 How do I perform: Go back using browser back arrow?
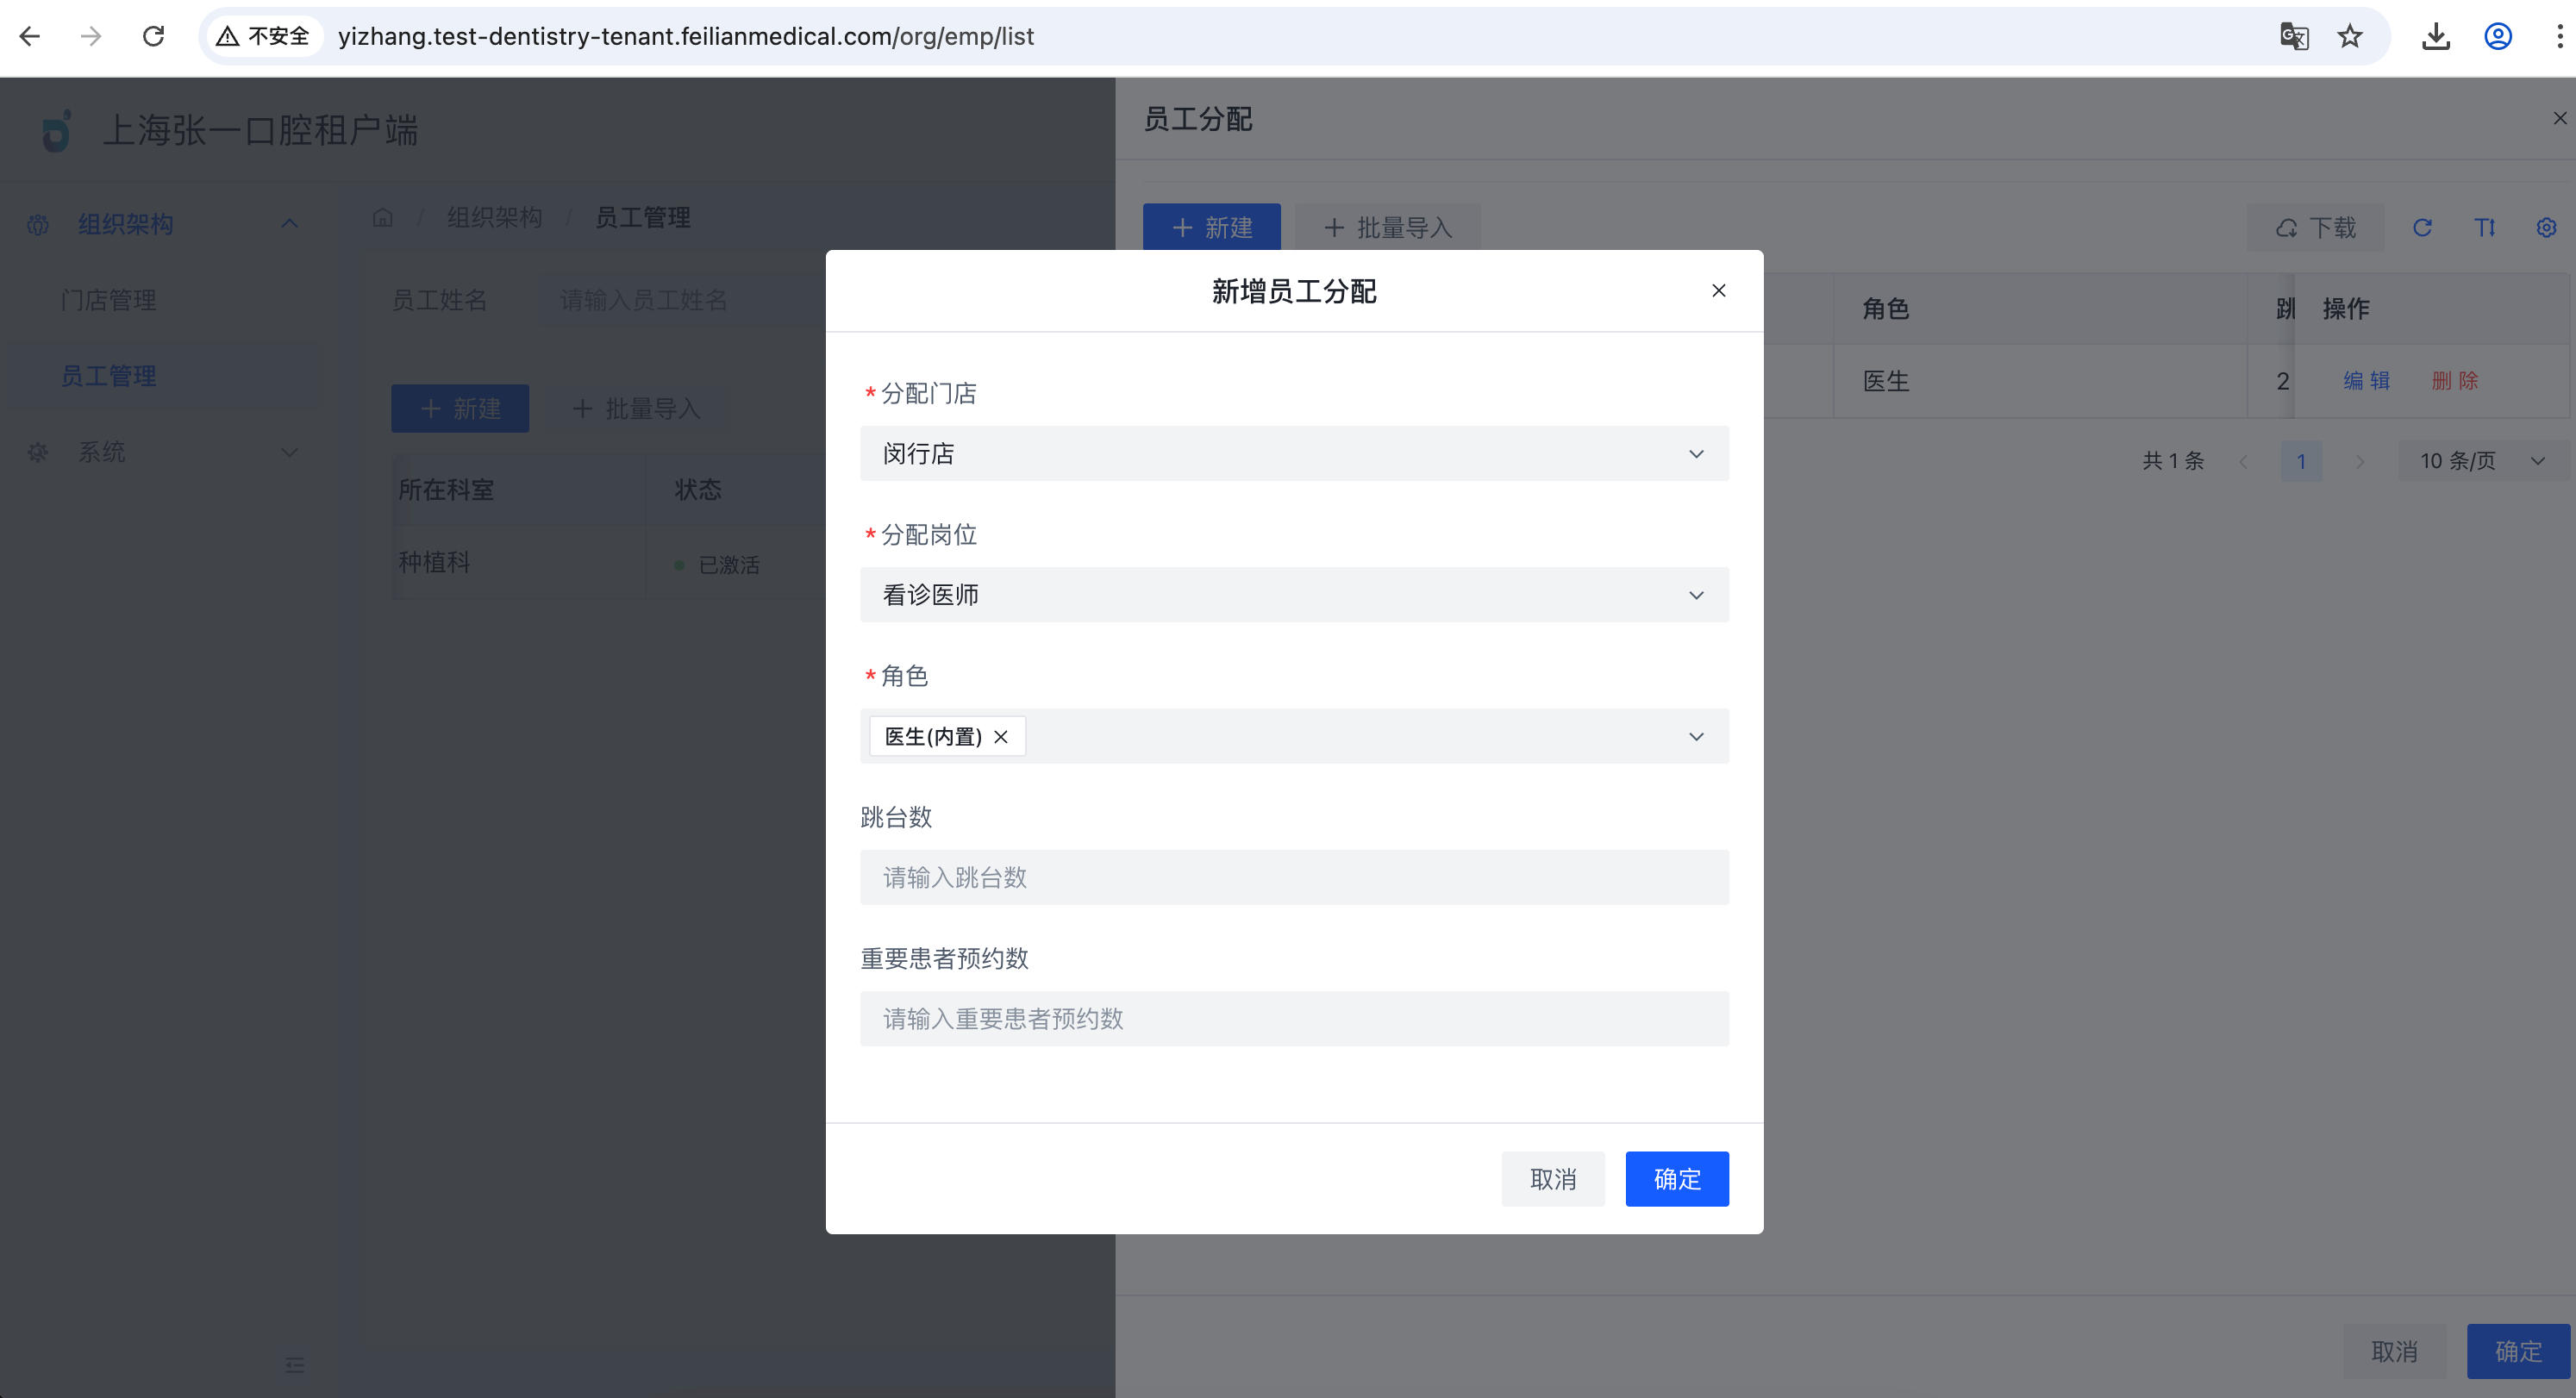pos(30,37)
